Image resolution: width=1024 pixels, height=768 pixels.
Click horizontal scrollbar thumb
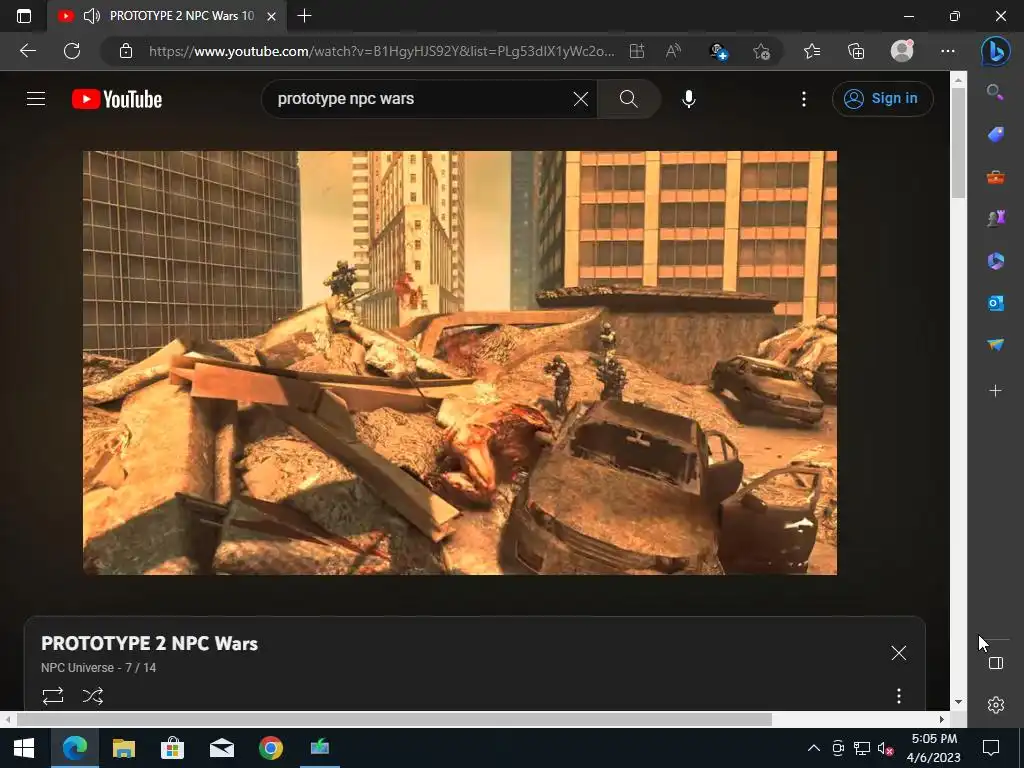394,719
